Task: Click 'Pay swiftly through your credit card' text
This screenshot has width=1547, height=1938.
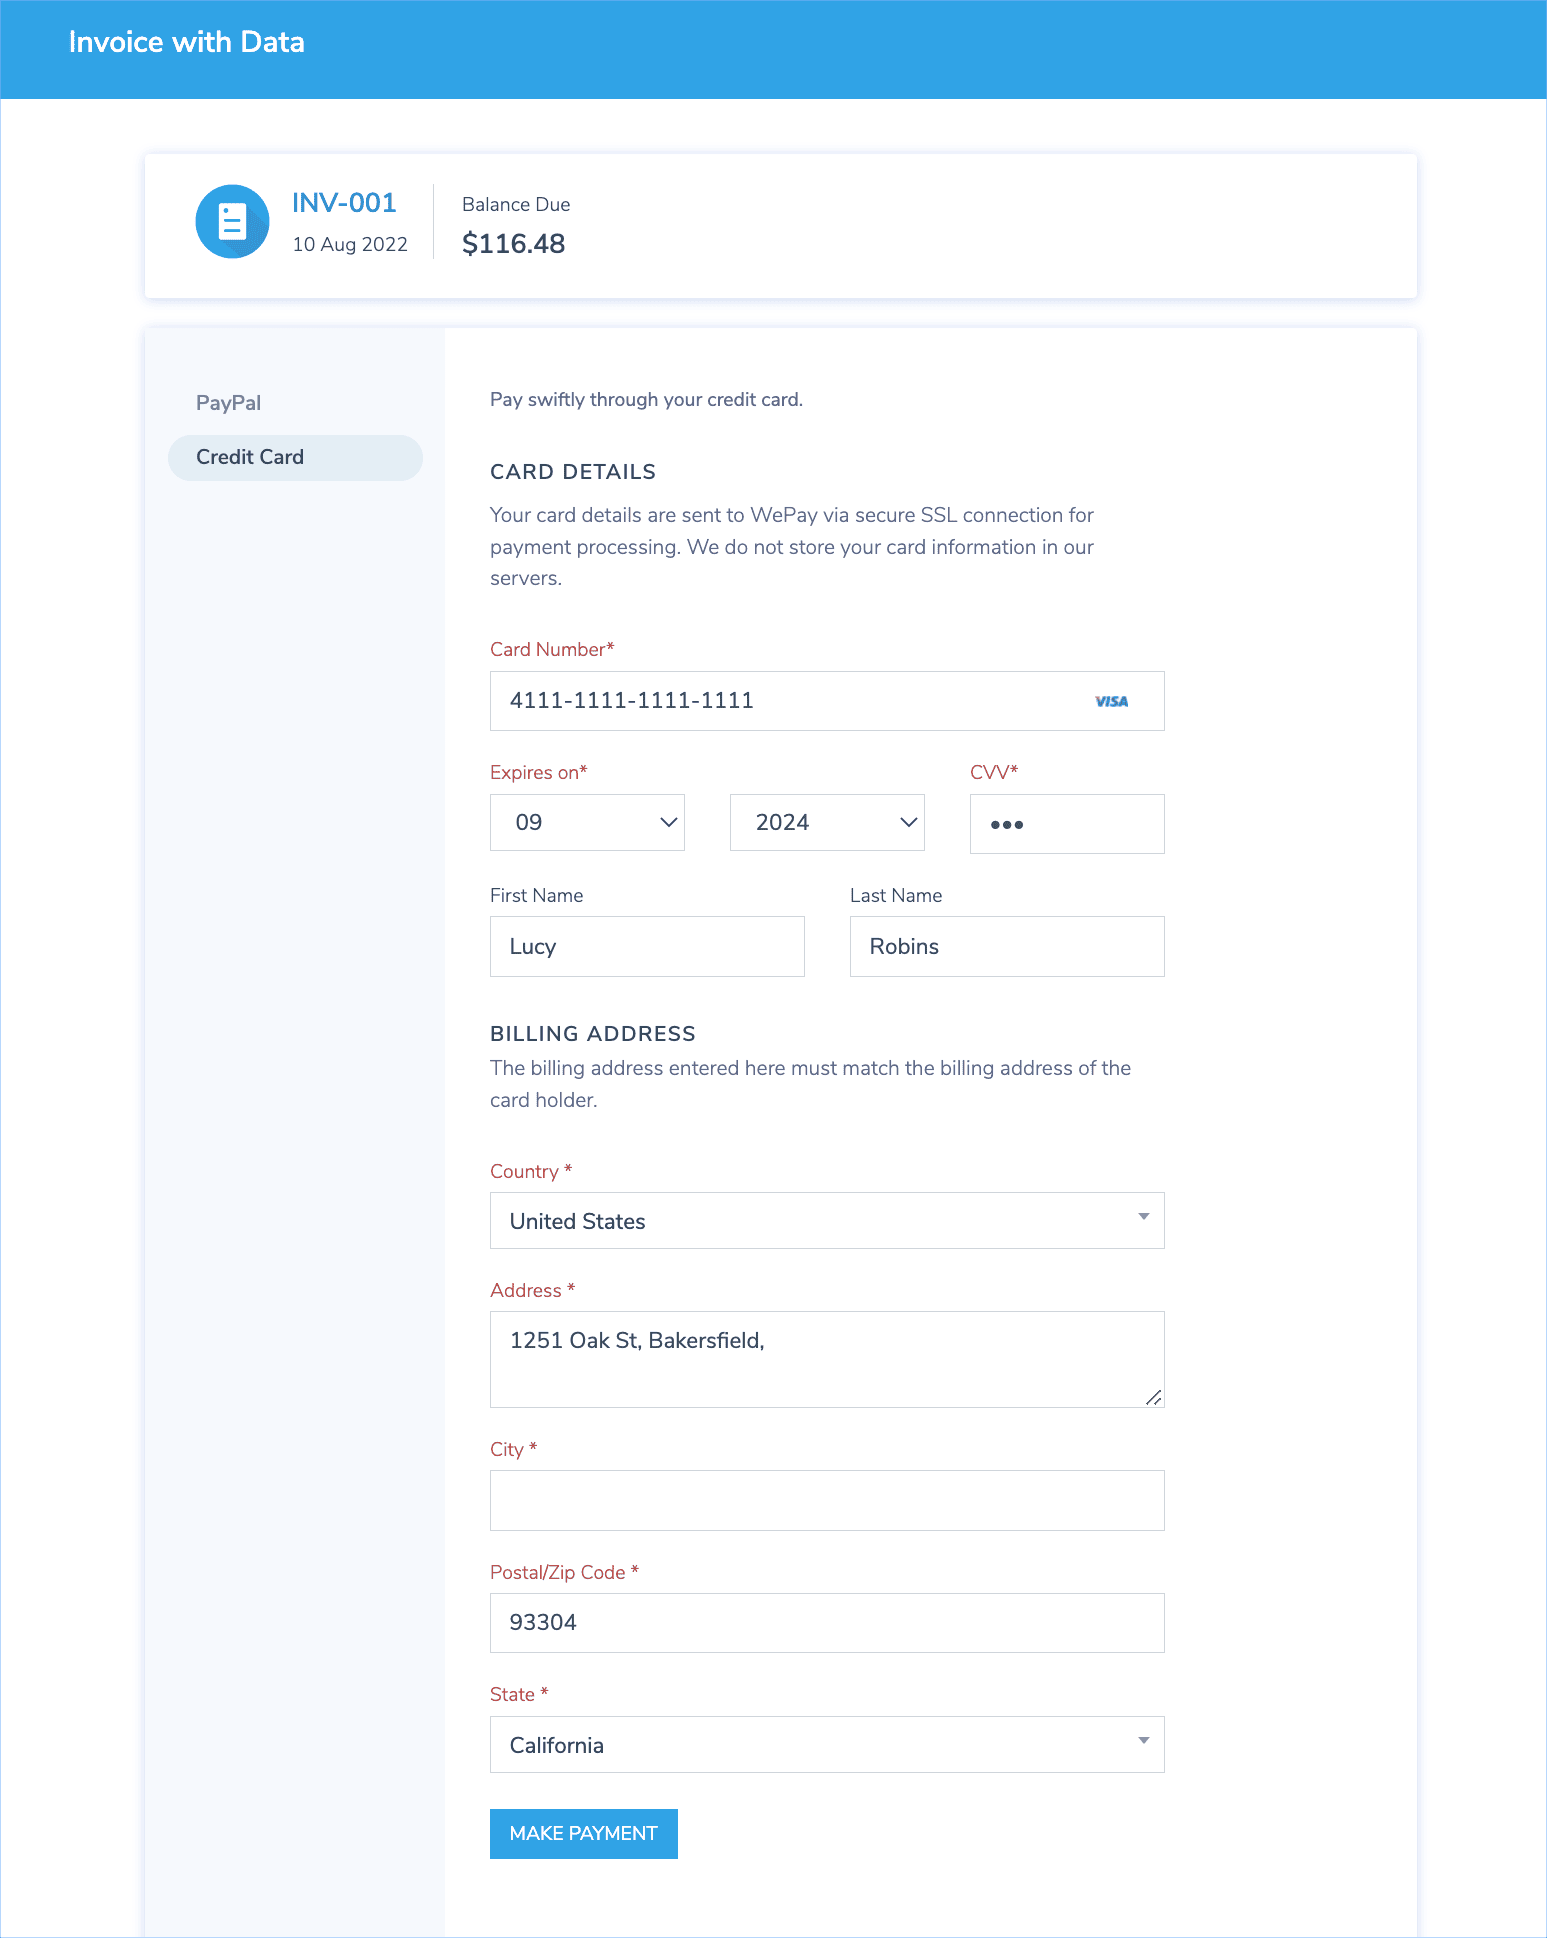Action: click(646, 400)
